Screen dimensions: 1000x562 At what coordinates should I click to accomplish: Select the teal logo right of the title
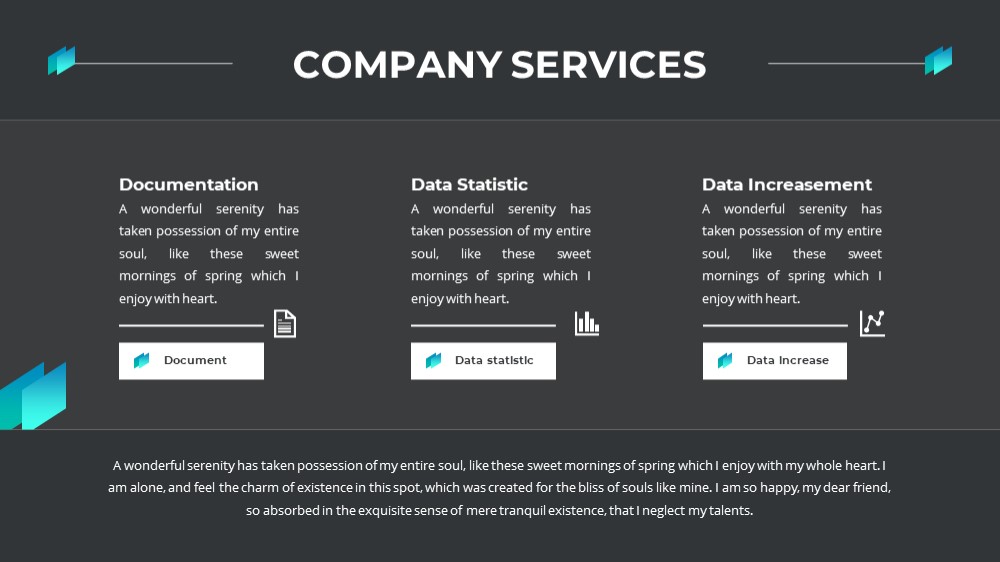tap(939, 61)
